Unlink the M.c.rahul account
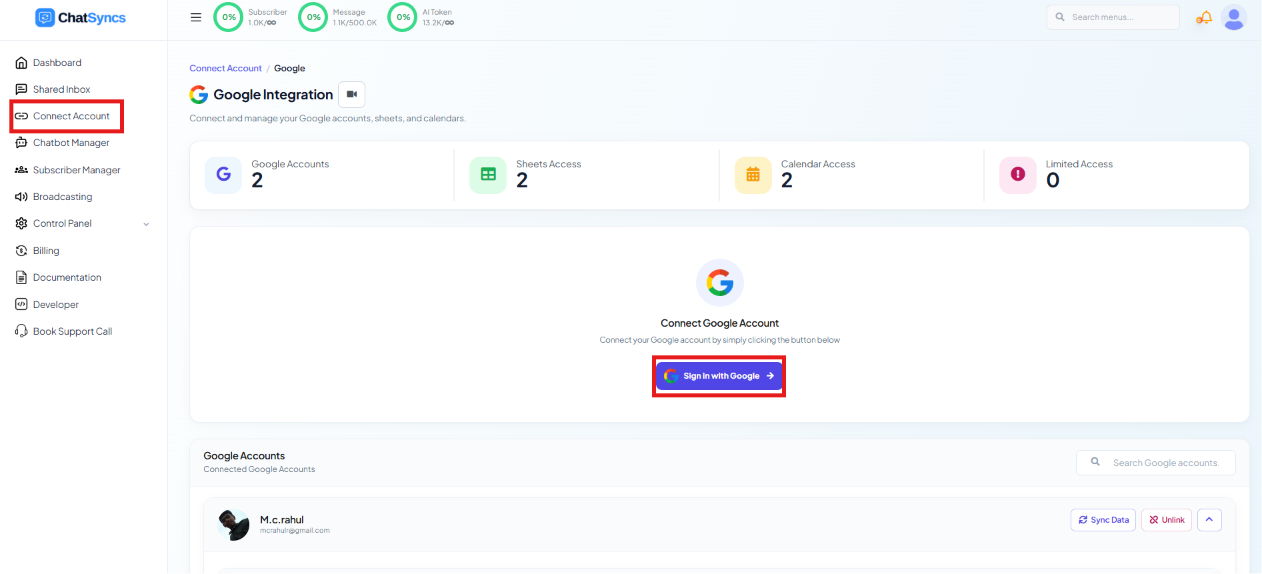This screenshot has height=574, width=1262. click(x=1167, y=520)
